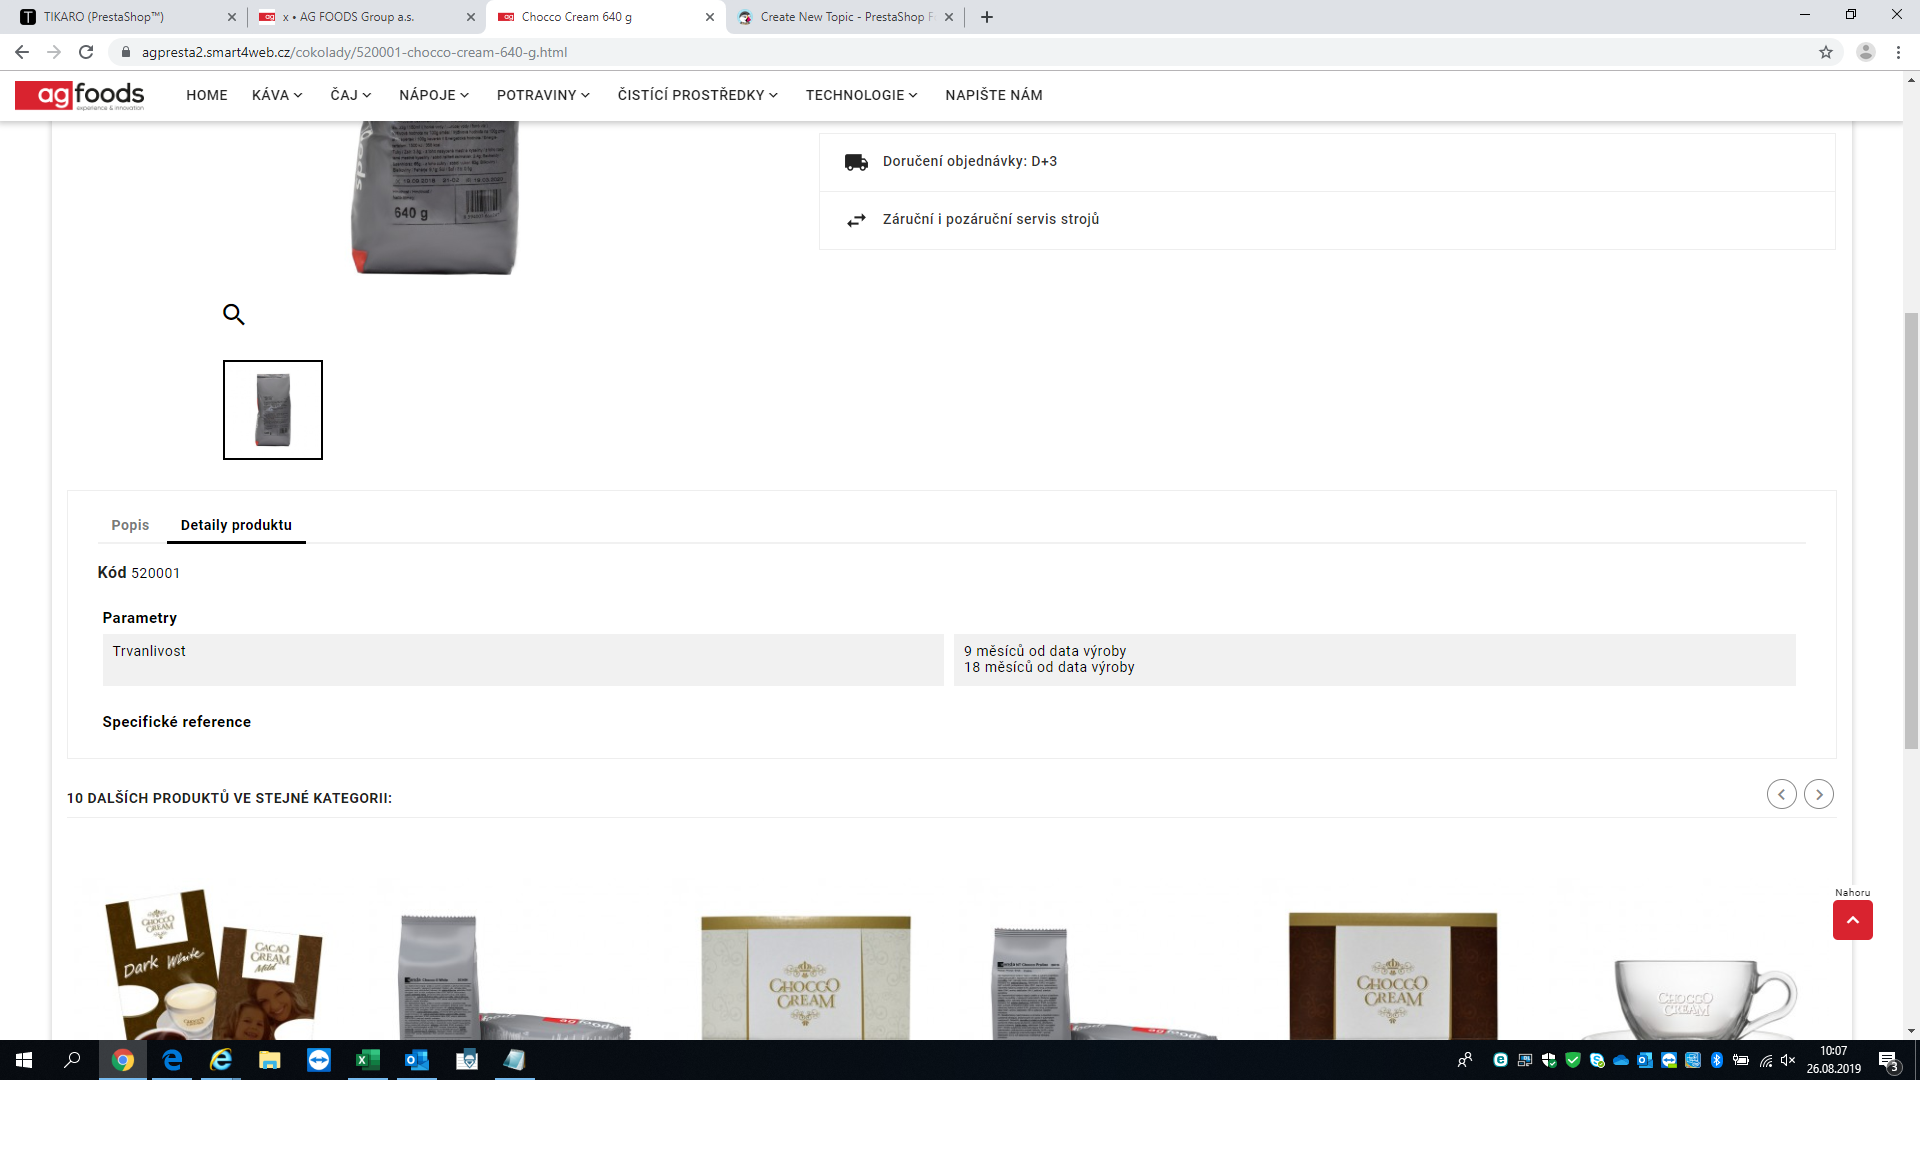
Task: Switch to the Popis tab
Action: click(x=130, y=525)
